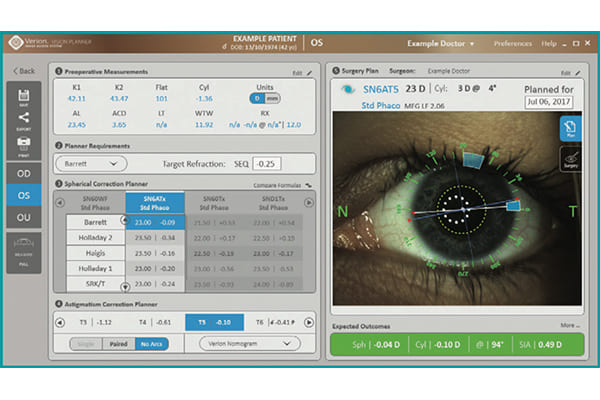Open the Preferences menu

[x=512, y=44]
